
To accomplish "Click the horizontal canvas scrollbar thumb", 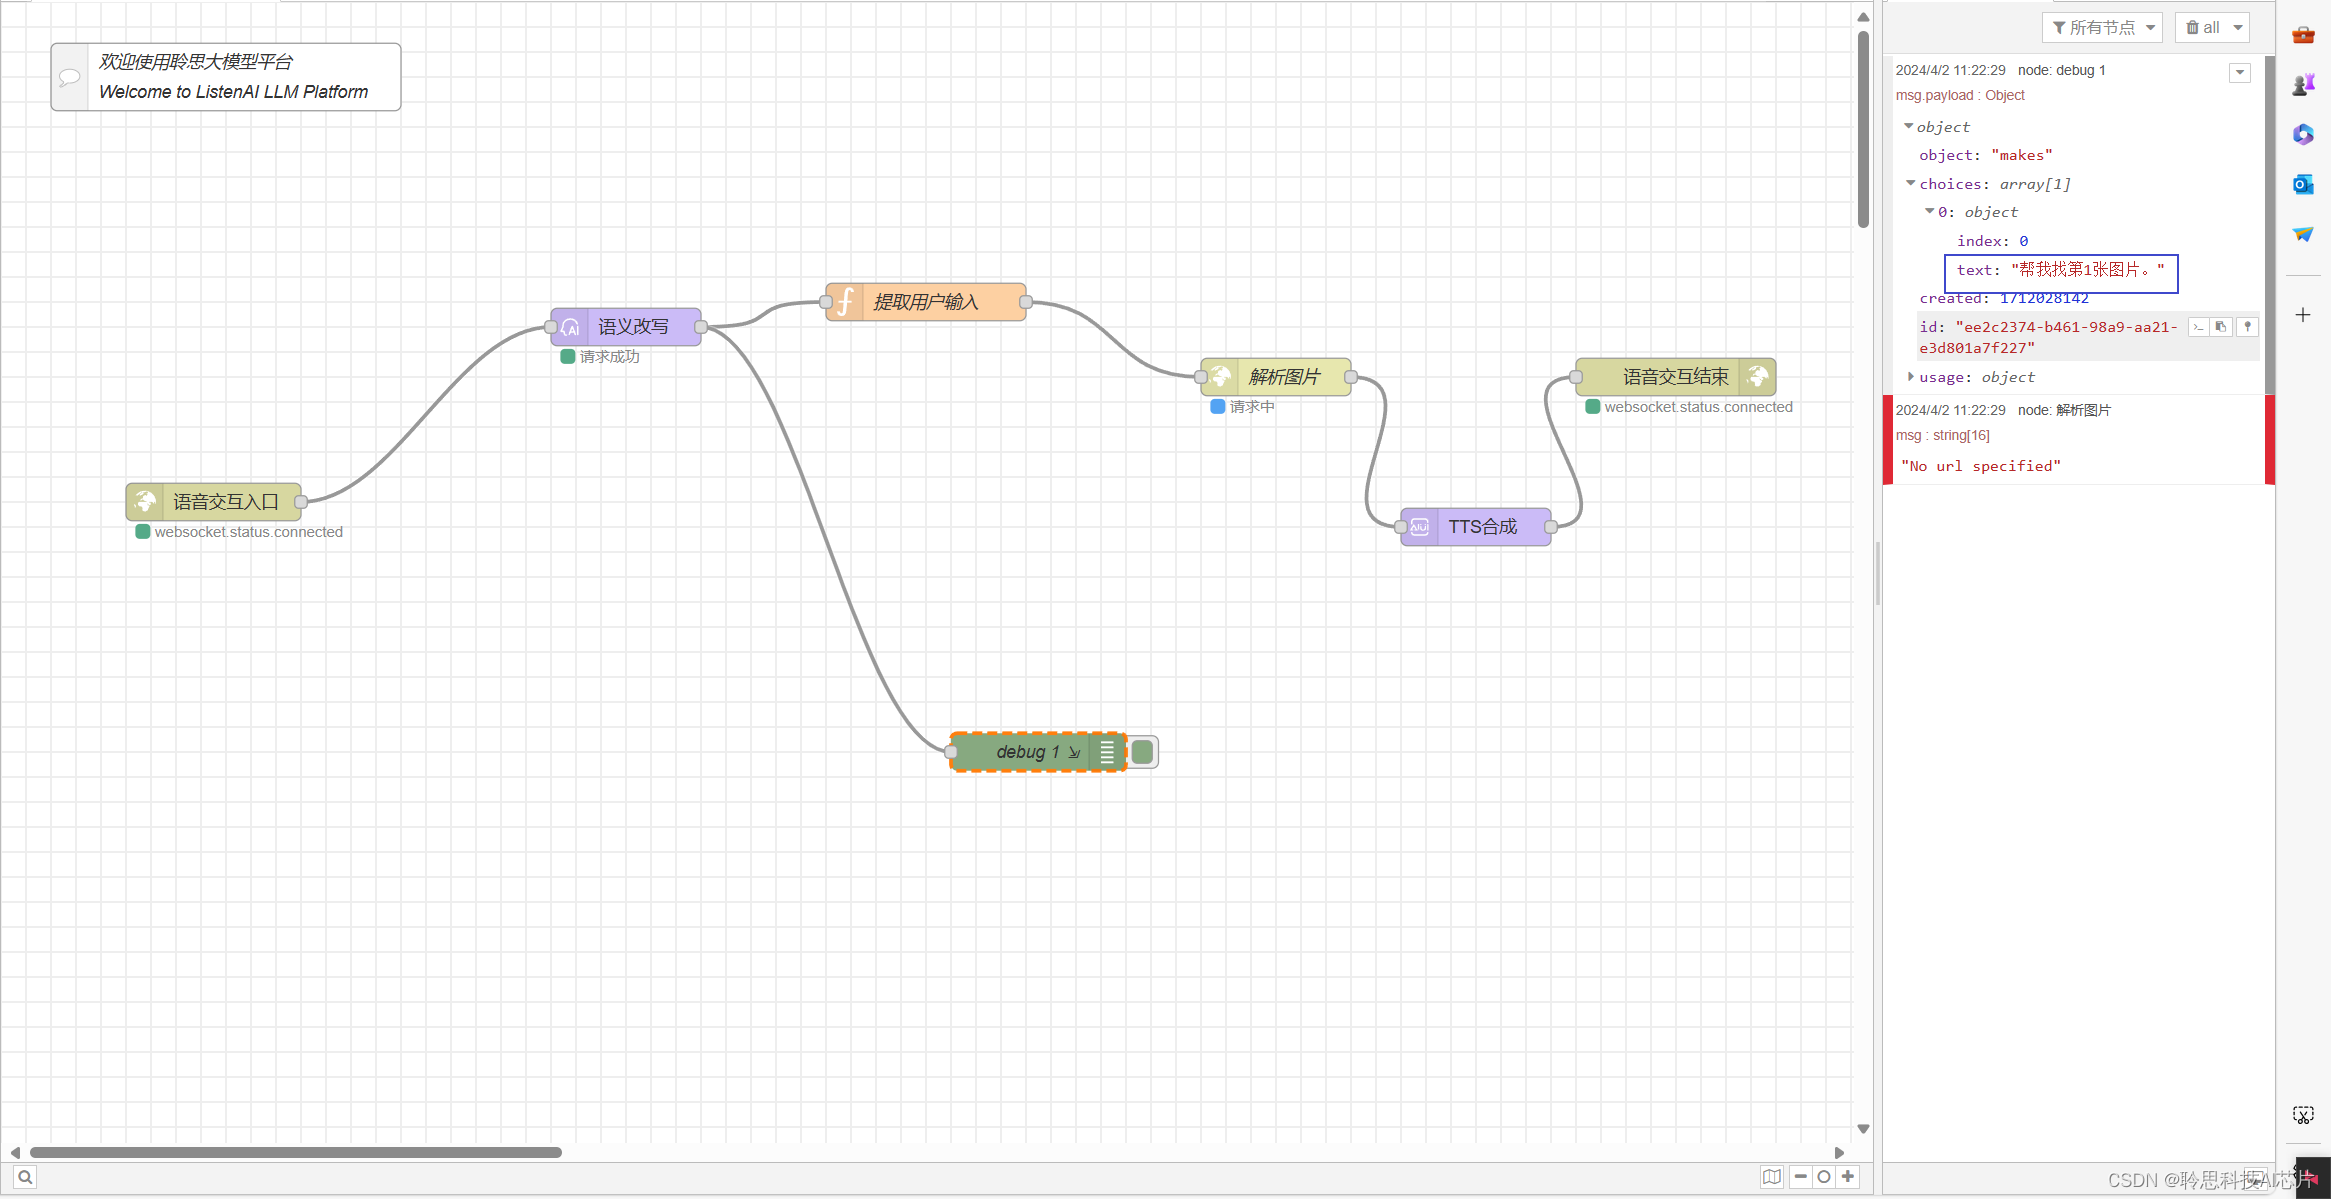I will pos(296,1152).
